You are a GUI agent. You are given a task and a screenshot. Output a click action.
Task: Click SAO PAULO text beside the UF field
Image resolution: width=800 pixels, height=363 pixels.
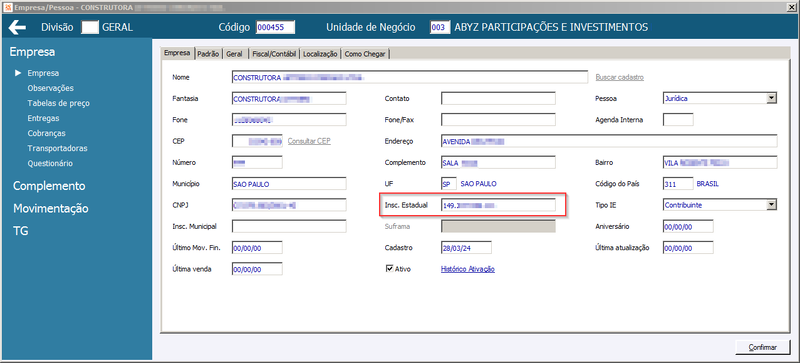pyautogui.click(x=478, y=184)
